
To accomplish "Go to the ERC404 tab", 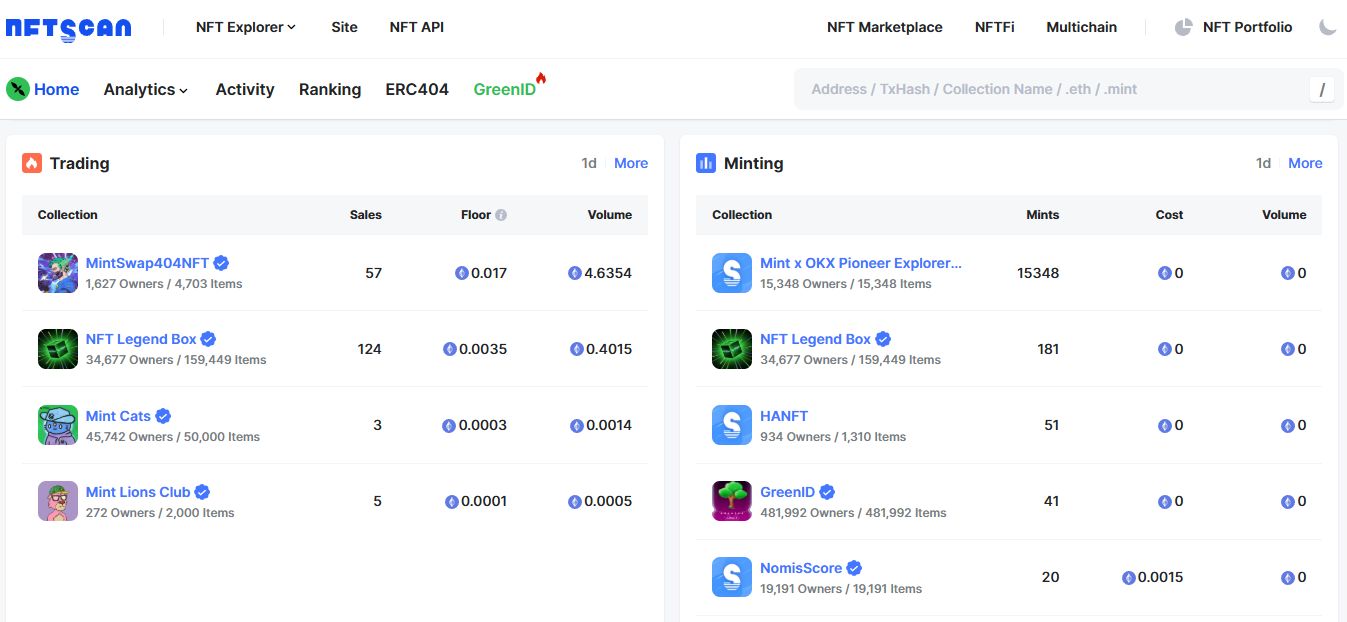I will [x=417, y=89].
